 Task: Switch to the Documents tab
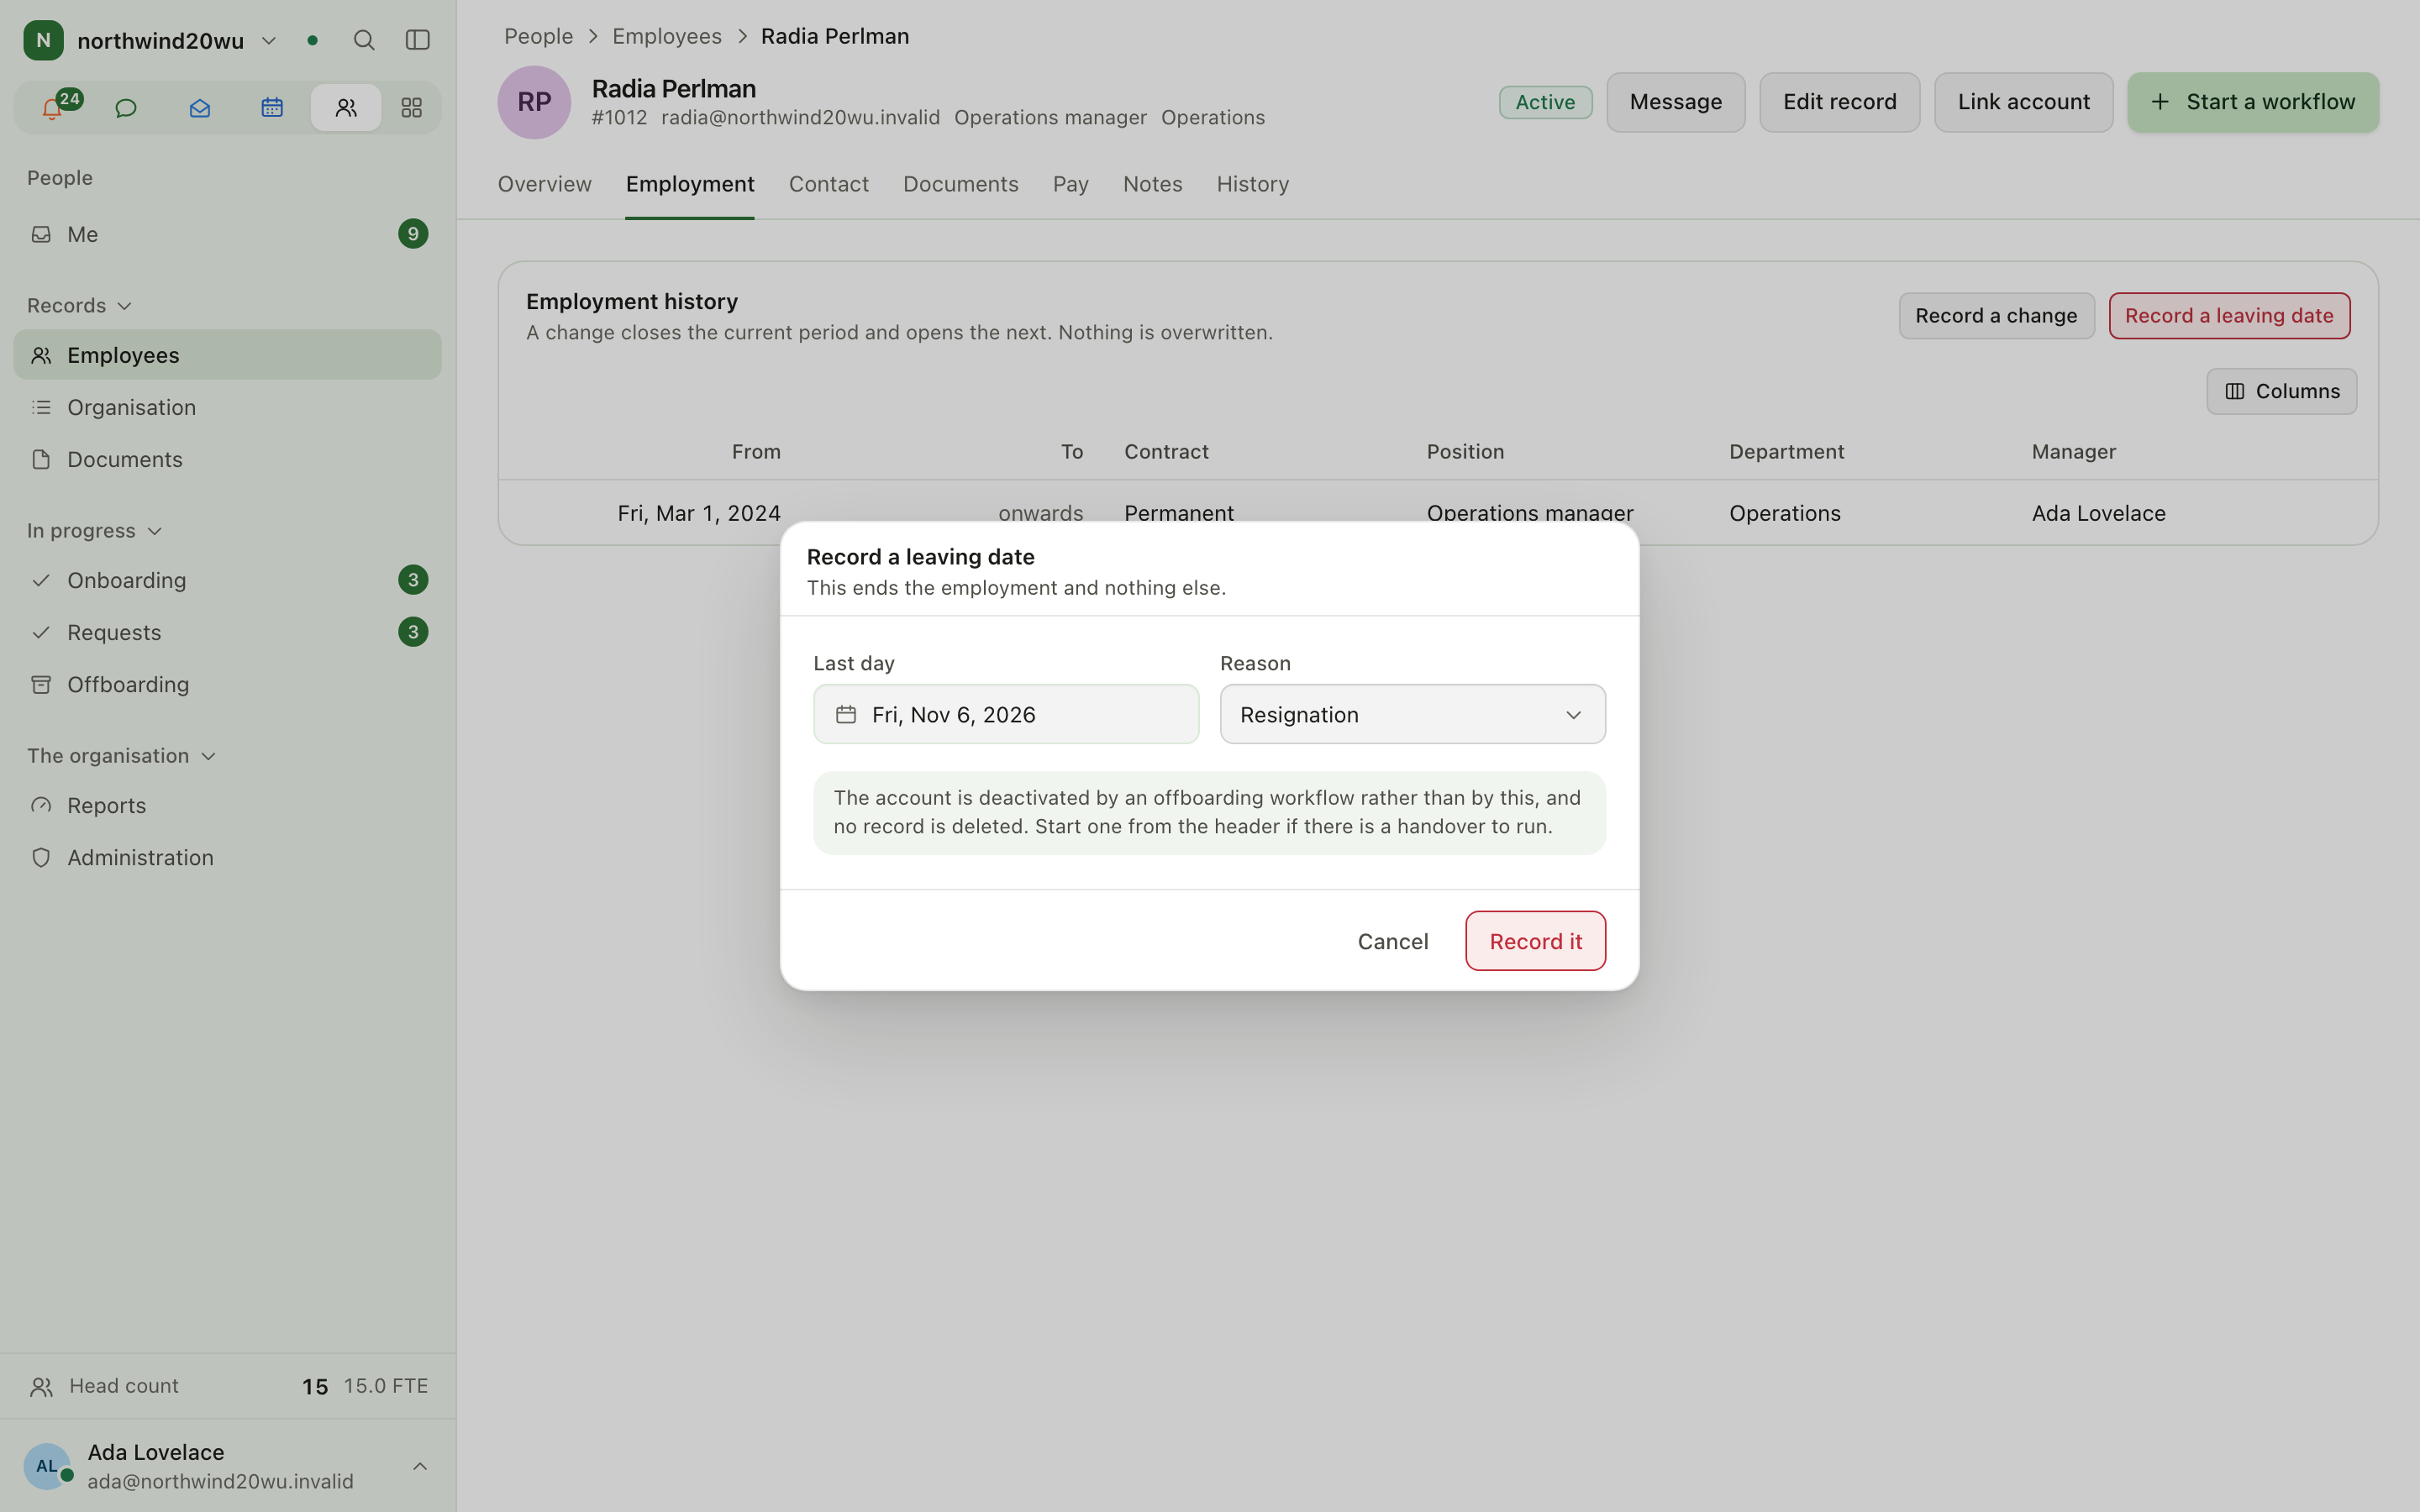(x=960, y=184)
